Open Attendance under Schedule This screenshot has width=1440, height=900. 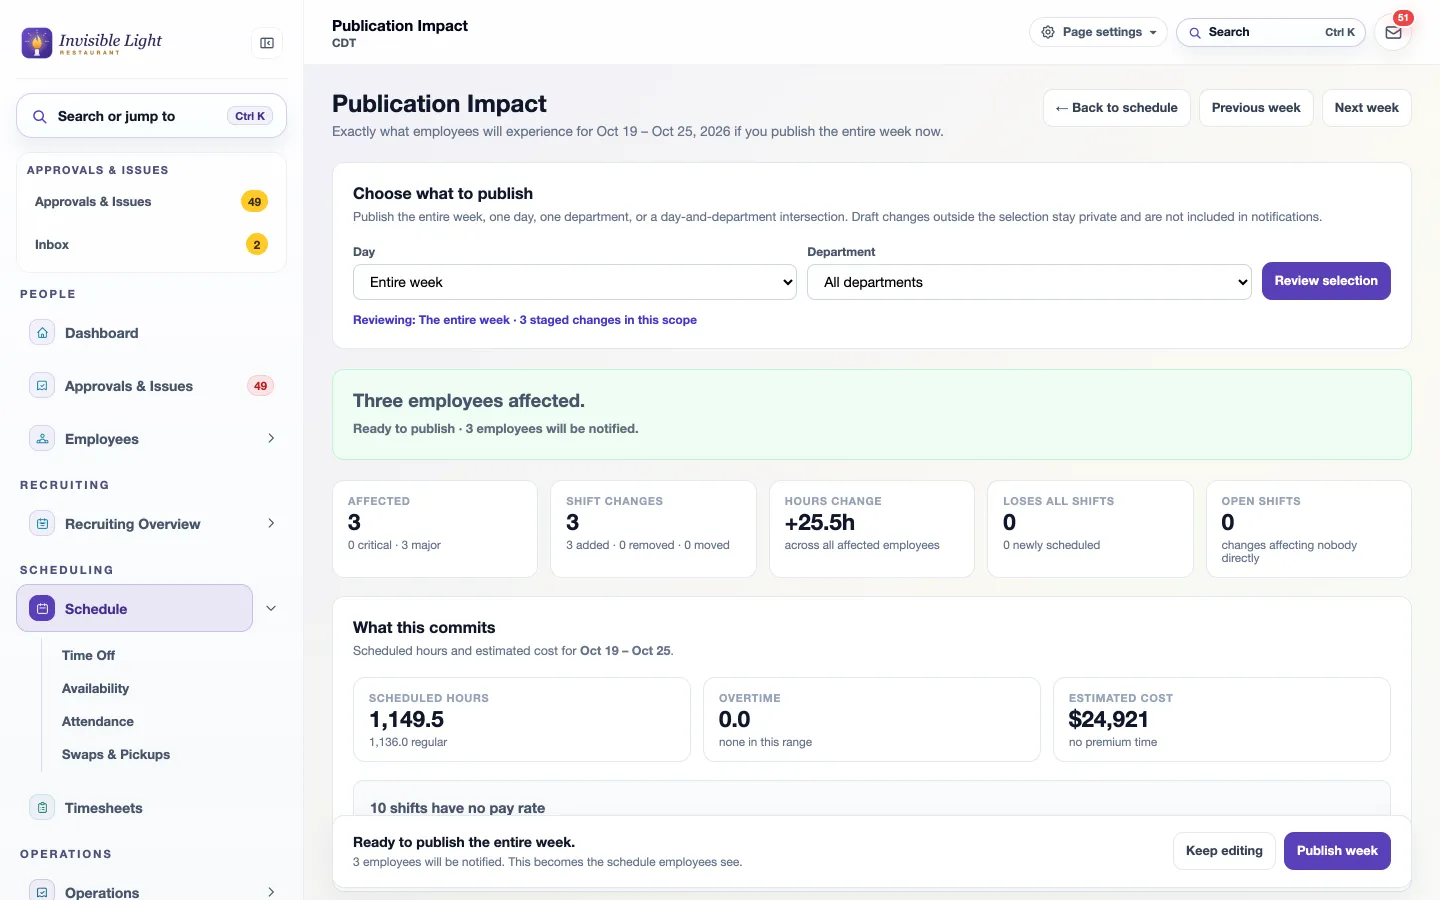click(98, 721)
